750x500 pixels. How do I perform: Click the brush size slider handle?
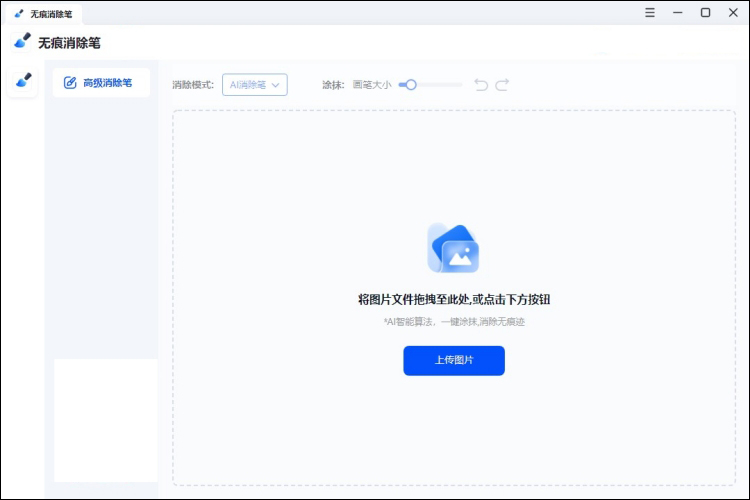(x=410, y=85)
